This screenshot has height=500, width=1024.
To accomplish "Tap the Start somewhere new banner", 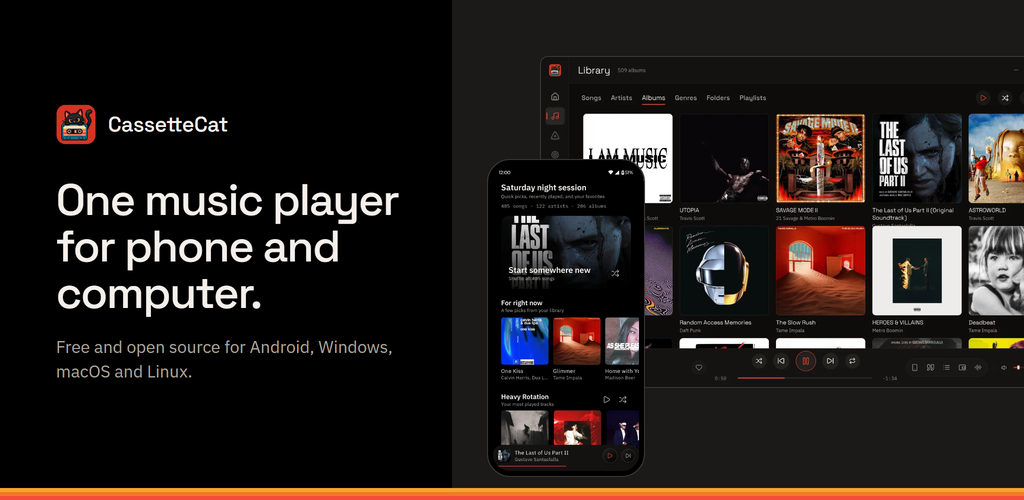I will (x=566, y=253).
